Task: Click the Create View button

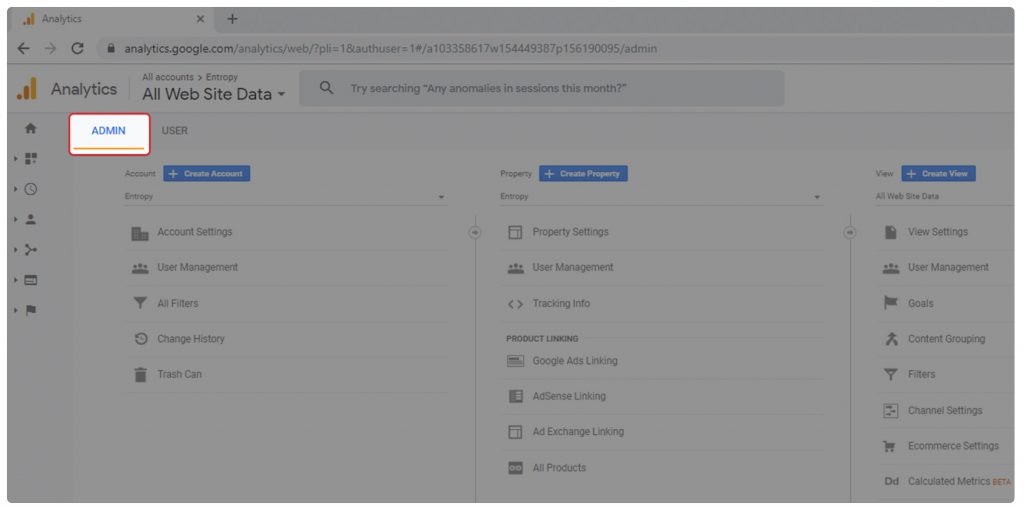Action: [x=938, y=174]
